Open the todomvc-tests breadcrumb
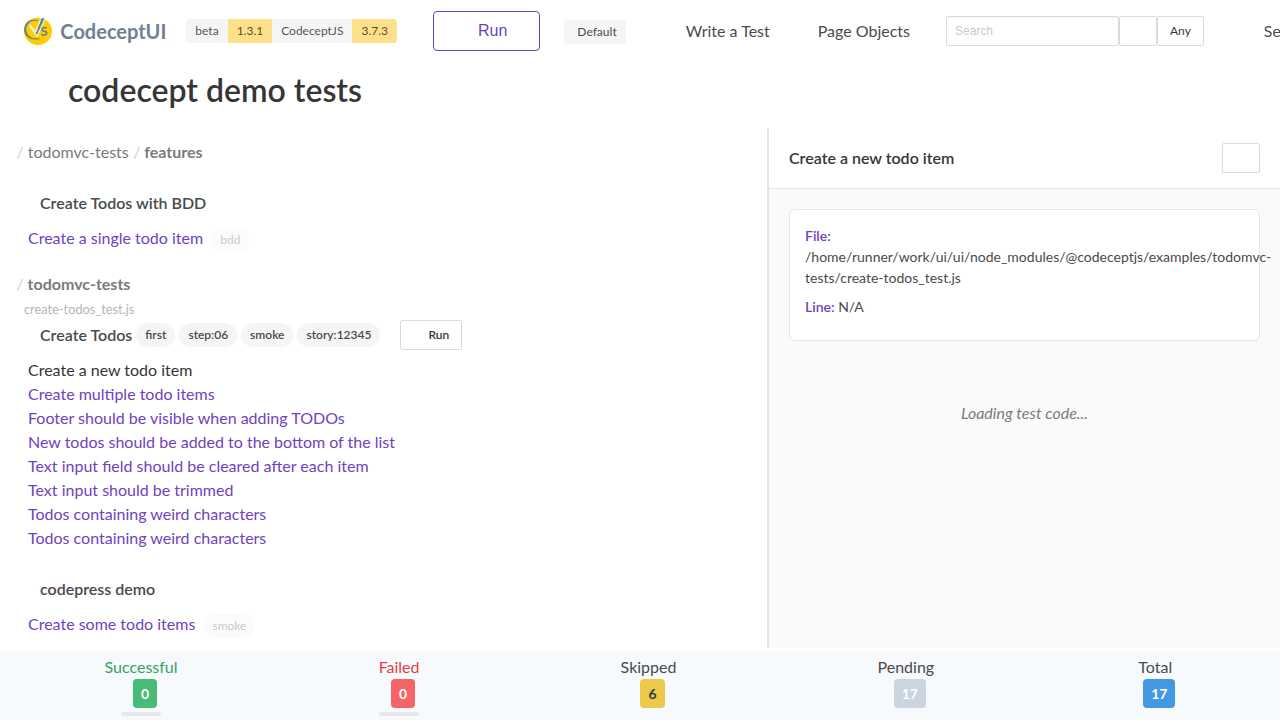 78,152
